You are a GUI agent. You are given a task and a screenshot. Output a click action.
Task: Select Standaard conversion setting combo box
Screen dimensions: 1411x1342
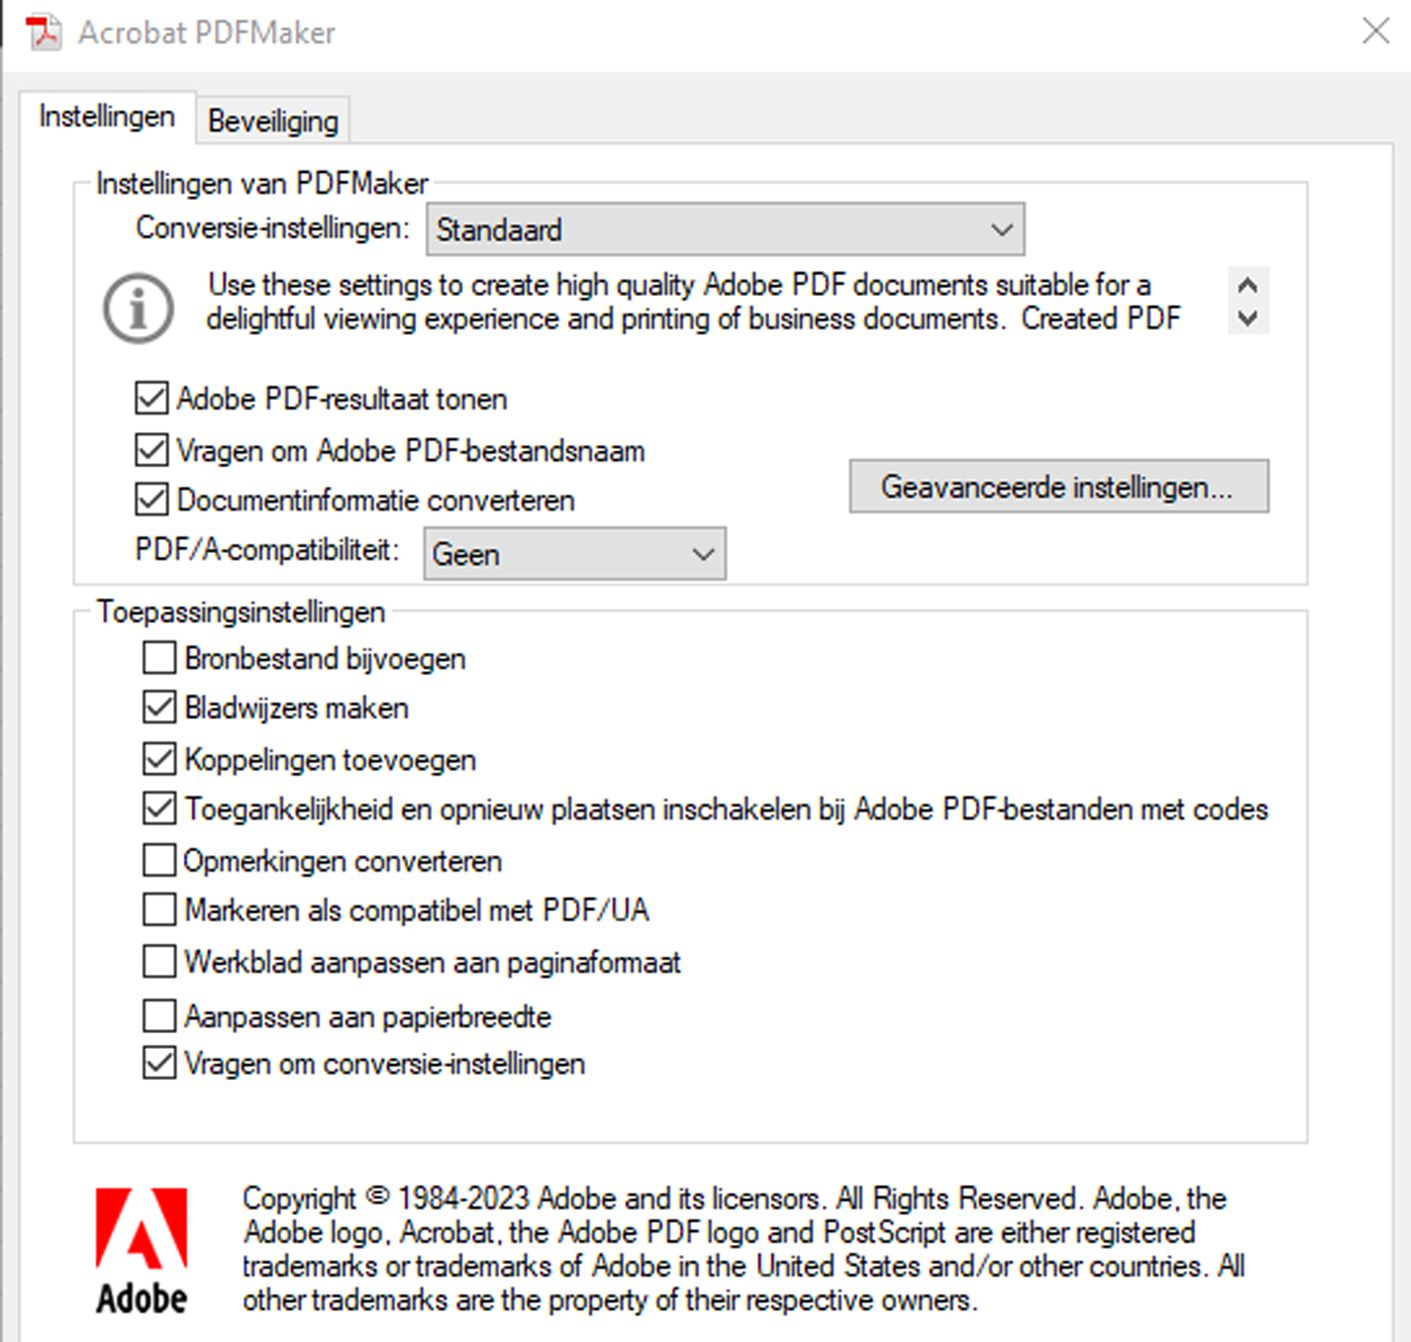725,229
